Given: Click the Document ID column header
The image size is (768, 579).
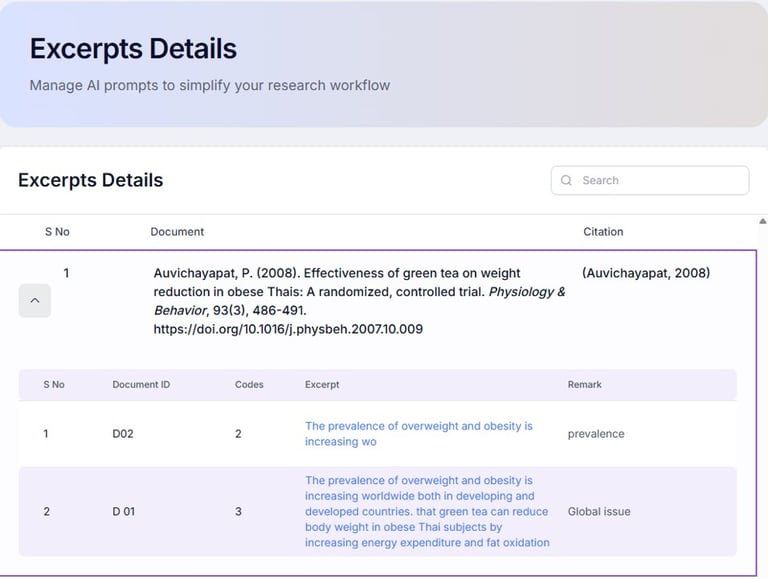Looking at the screenshot, I should (x=141, y=385).
